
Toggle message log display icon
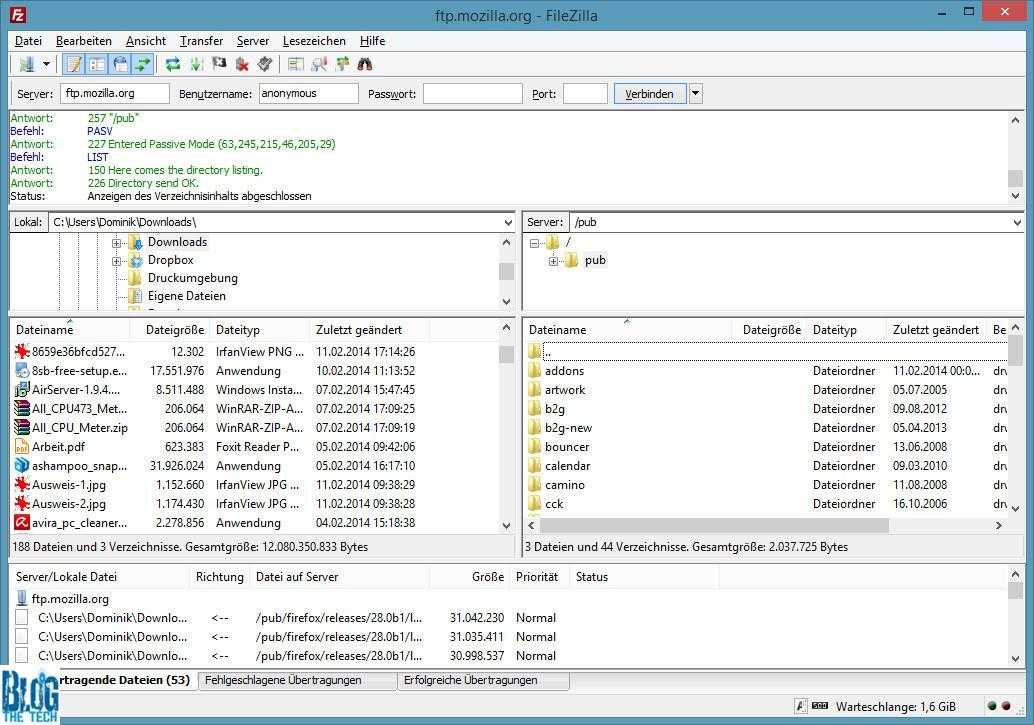[x=73, y=64]
